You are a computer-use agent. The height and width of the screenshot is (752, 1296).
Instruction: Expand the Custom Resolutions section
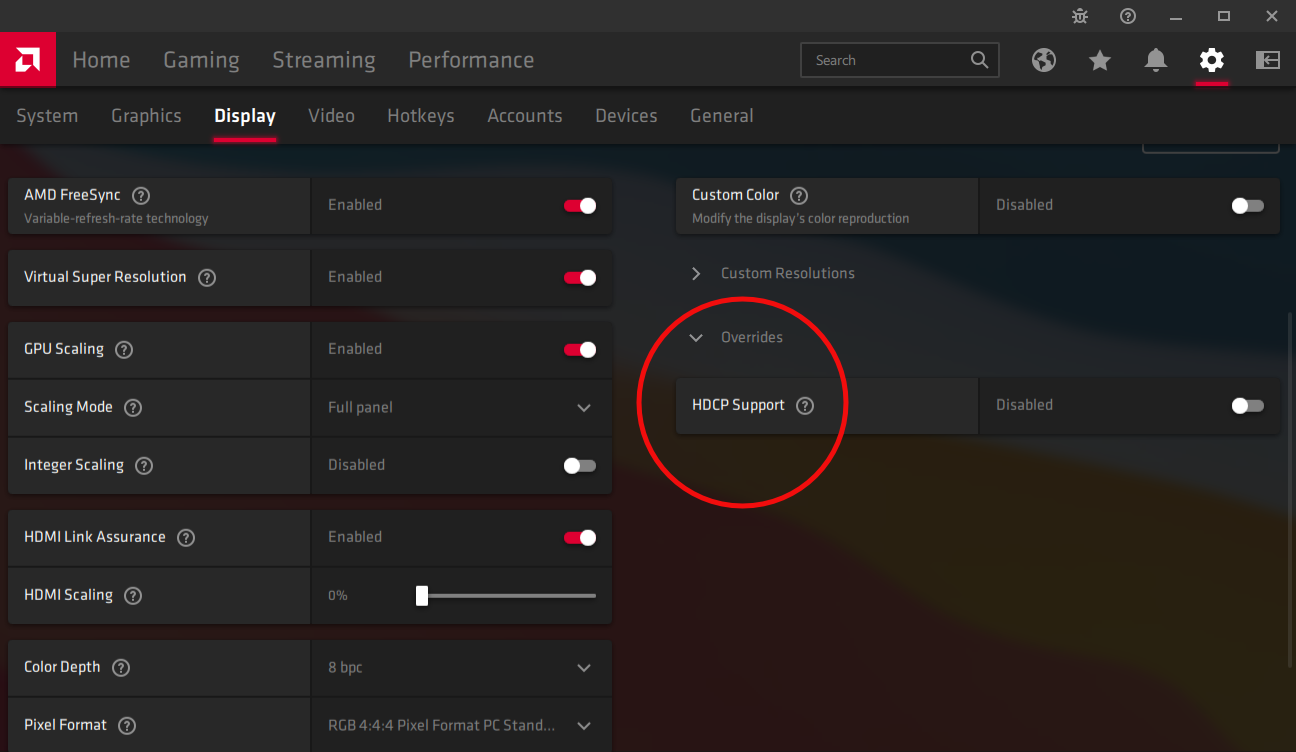click(x=774, y=273)
